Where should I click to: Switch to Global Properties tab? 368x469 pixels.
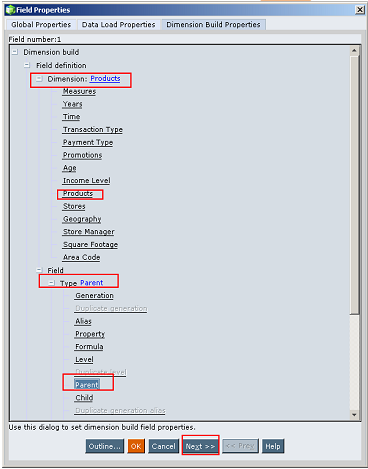pyautogui.click(x=41, y=25)
